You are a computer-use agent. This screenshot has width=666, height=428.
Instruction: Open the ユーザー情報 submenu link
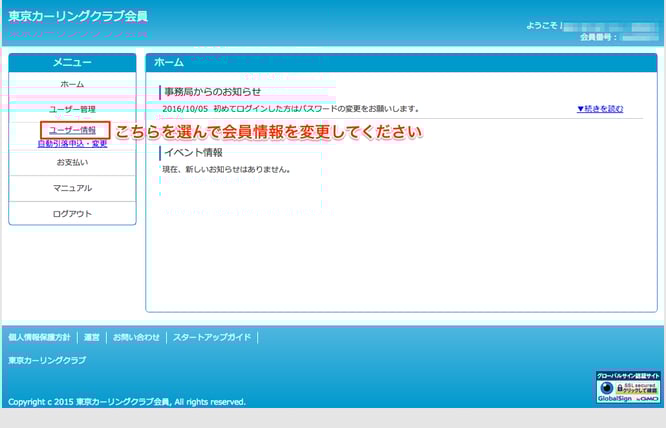pyautogui.click(x=73, y=130)
